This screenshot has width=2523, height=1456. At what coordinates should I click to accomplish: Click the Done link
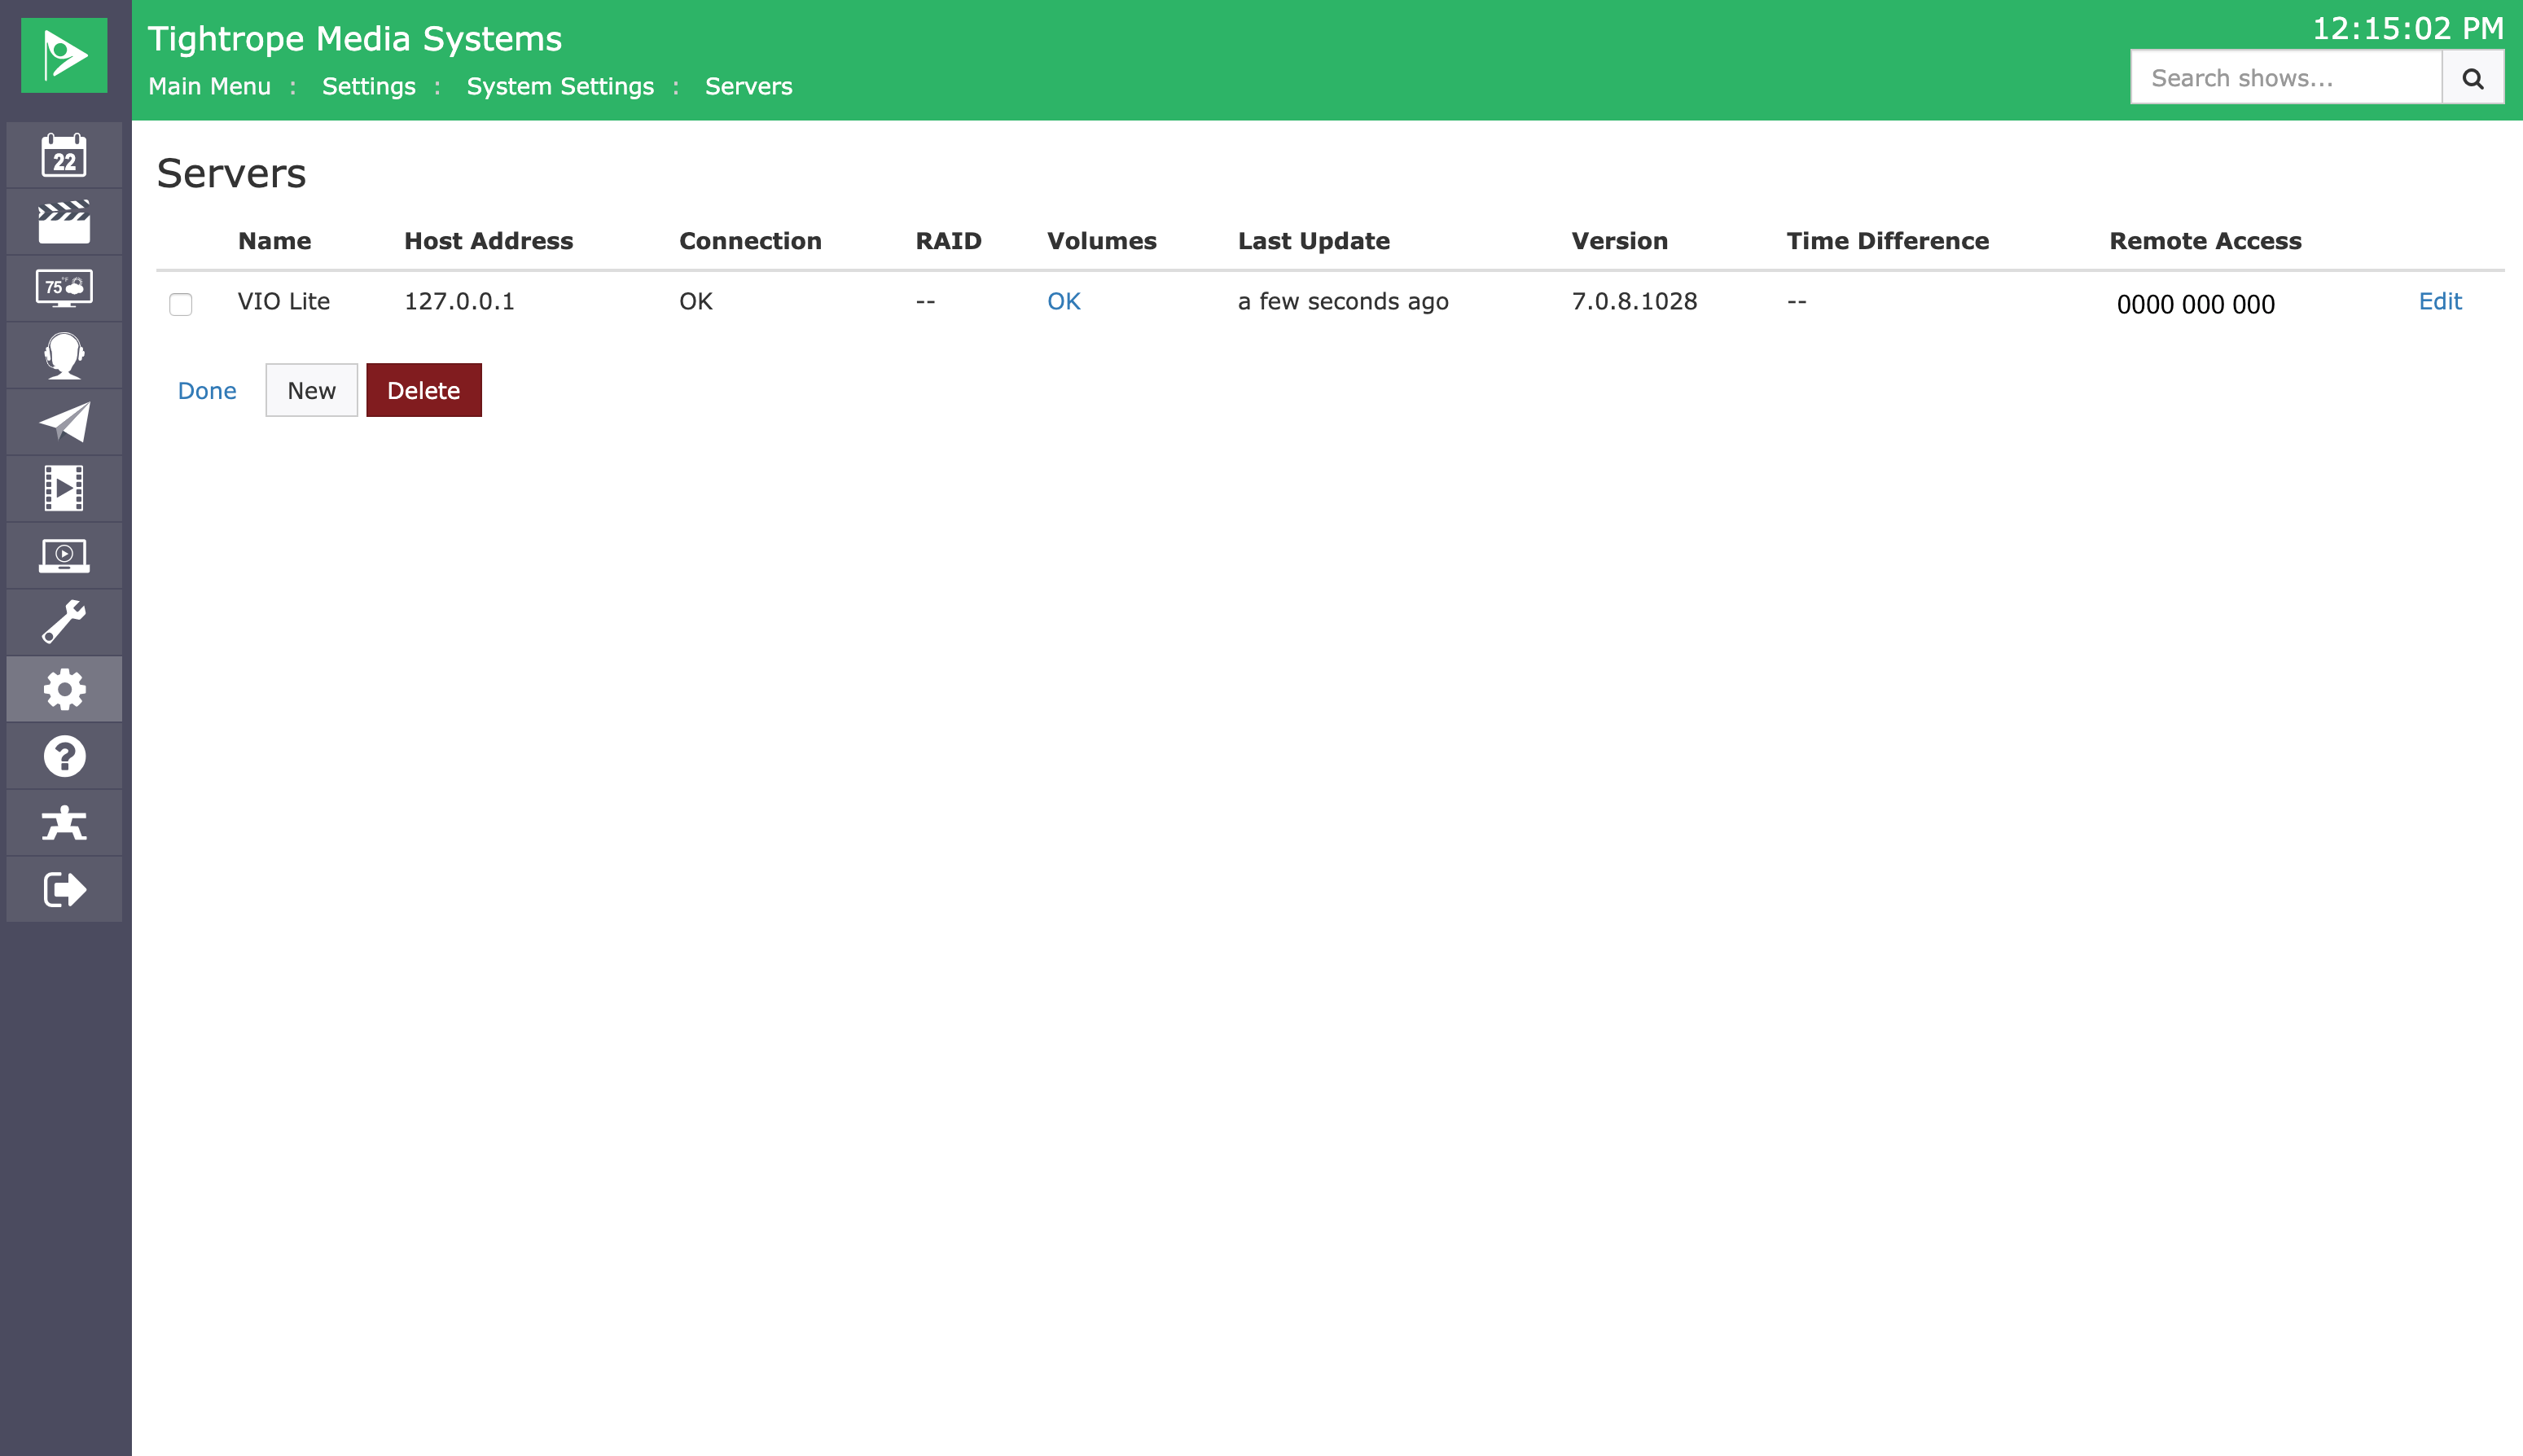coord(207,391)
